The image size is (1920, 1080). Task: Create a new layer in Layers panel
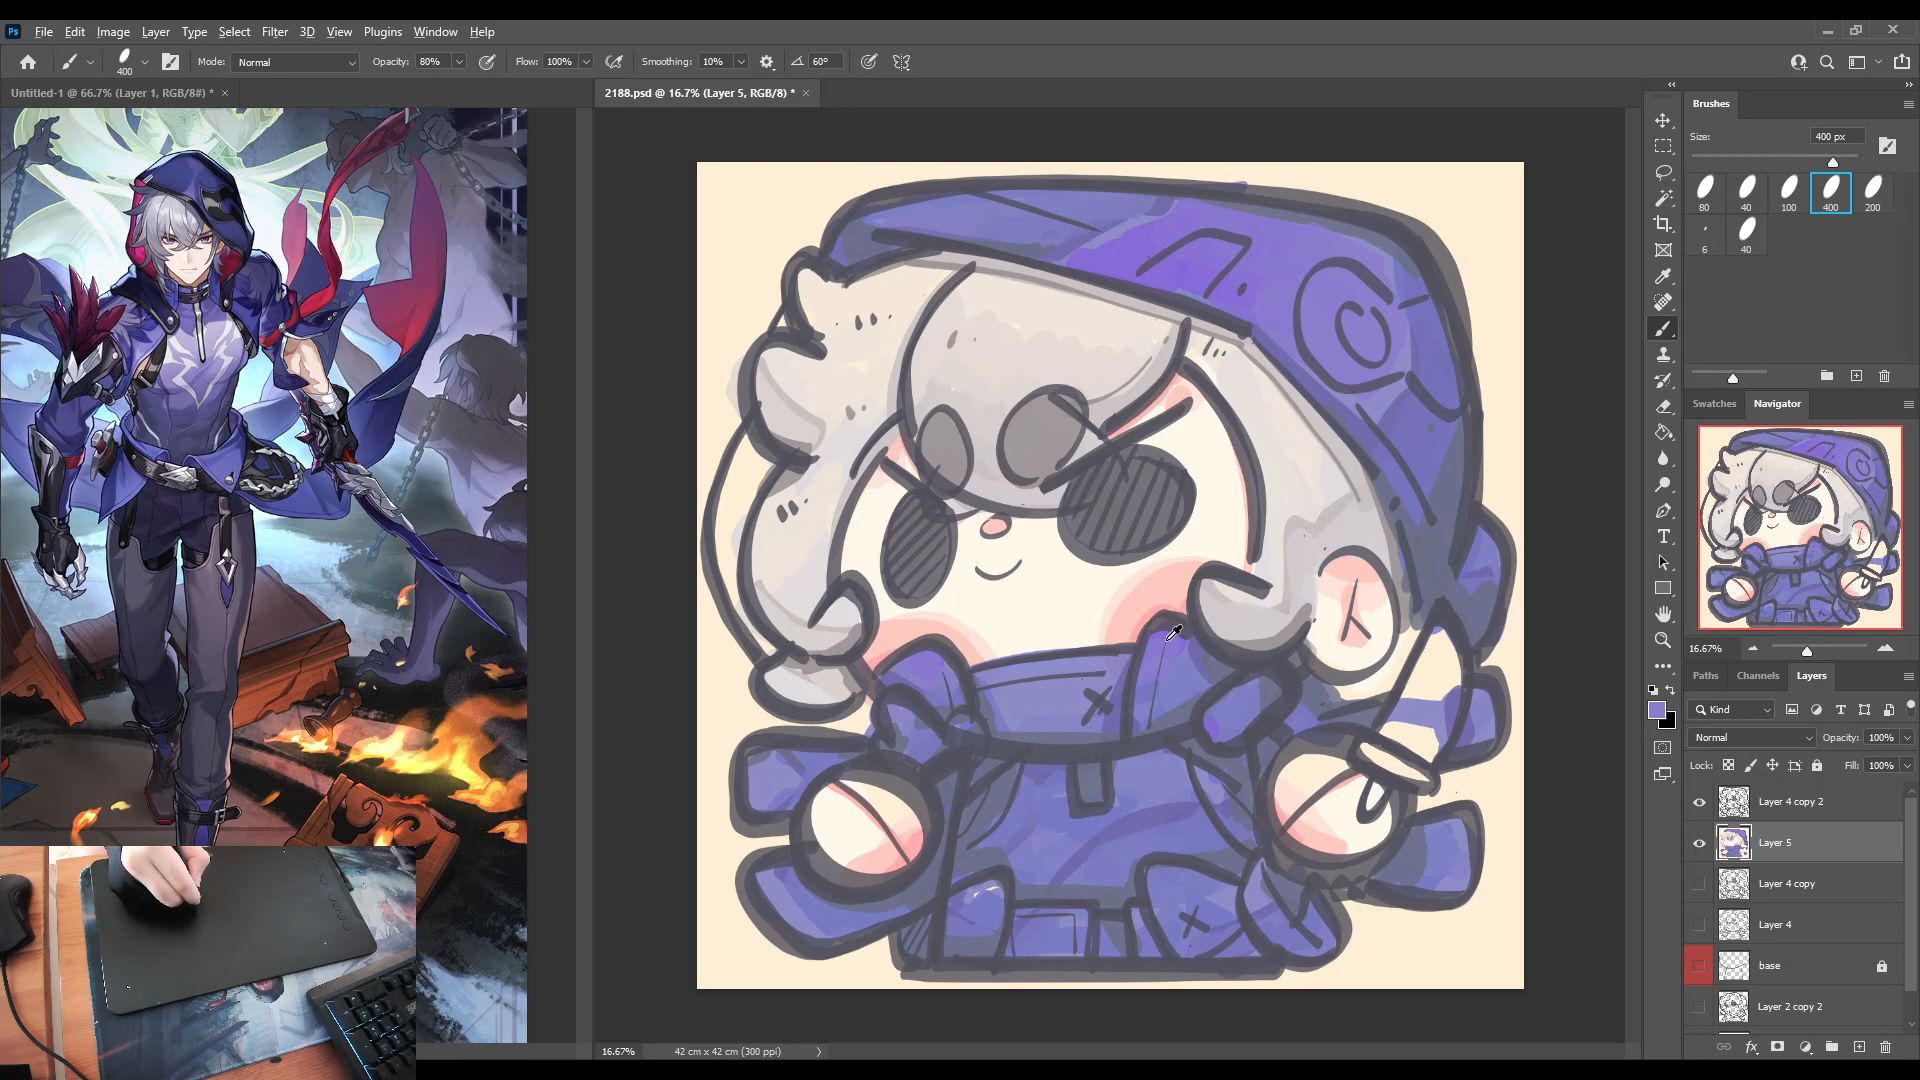coord(1859,1047)
